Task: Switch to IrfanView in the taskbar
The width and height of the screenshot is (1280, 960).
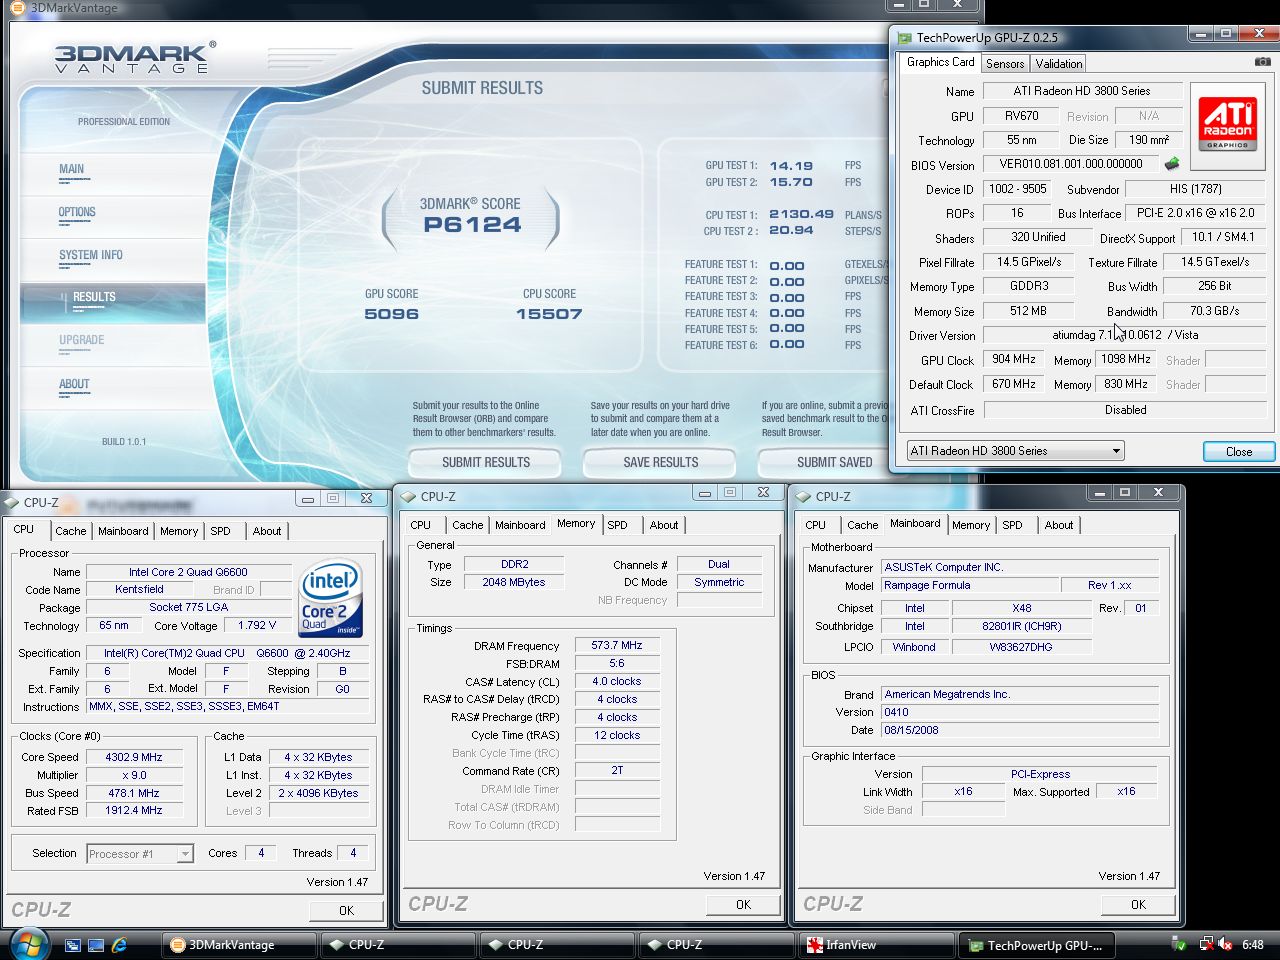Action: [x=878, y=945]
